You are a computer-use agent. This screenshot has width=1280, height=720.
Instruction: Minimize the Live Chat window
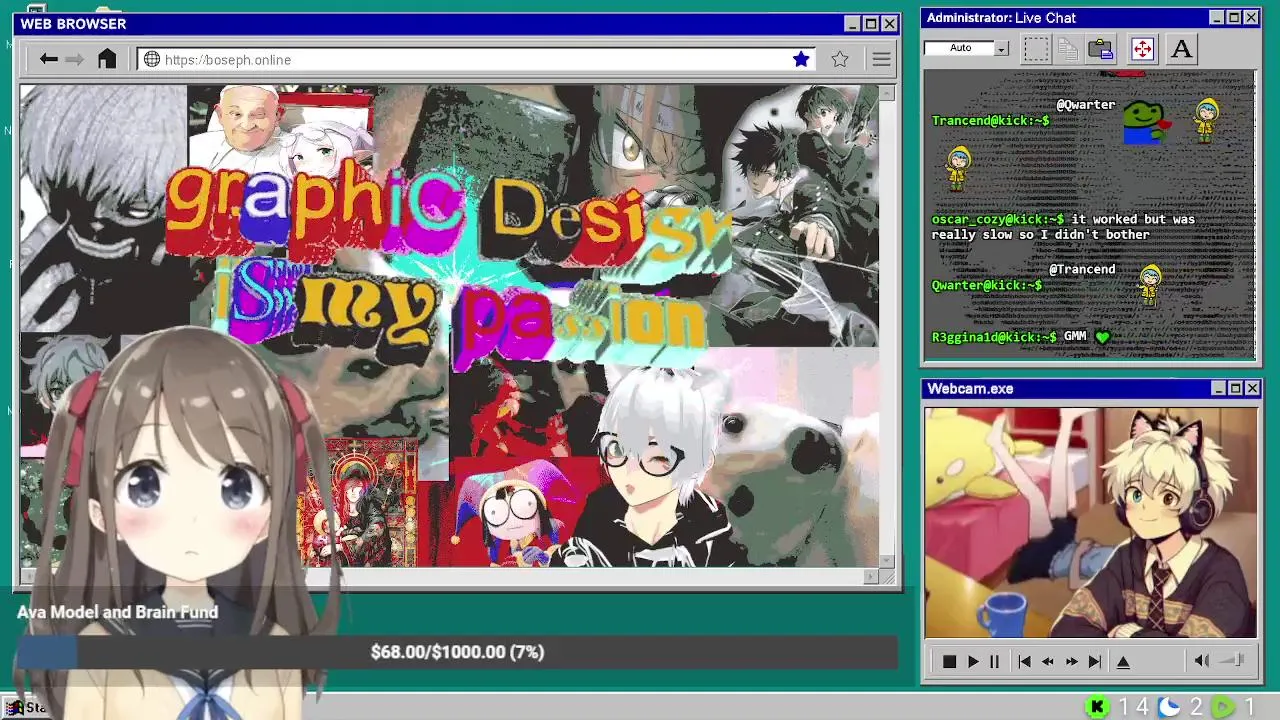click(x=1216, y=18)
